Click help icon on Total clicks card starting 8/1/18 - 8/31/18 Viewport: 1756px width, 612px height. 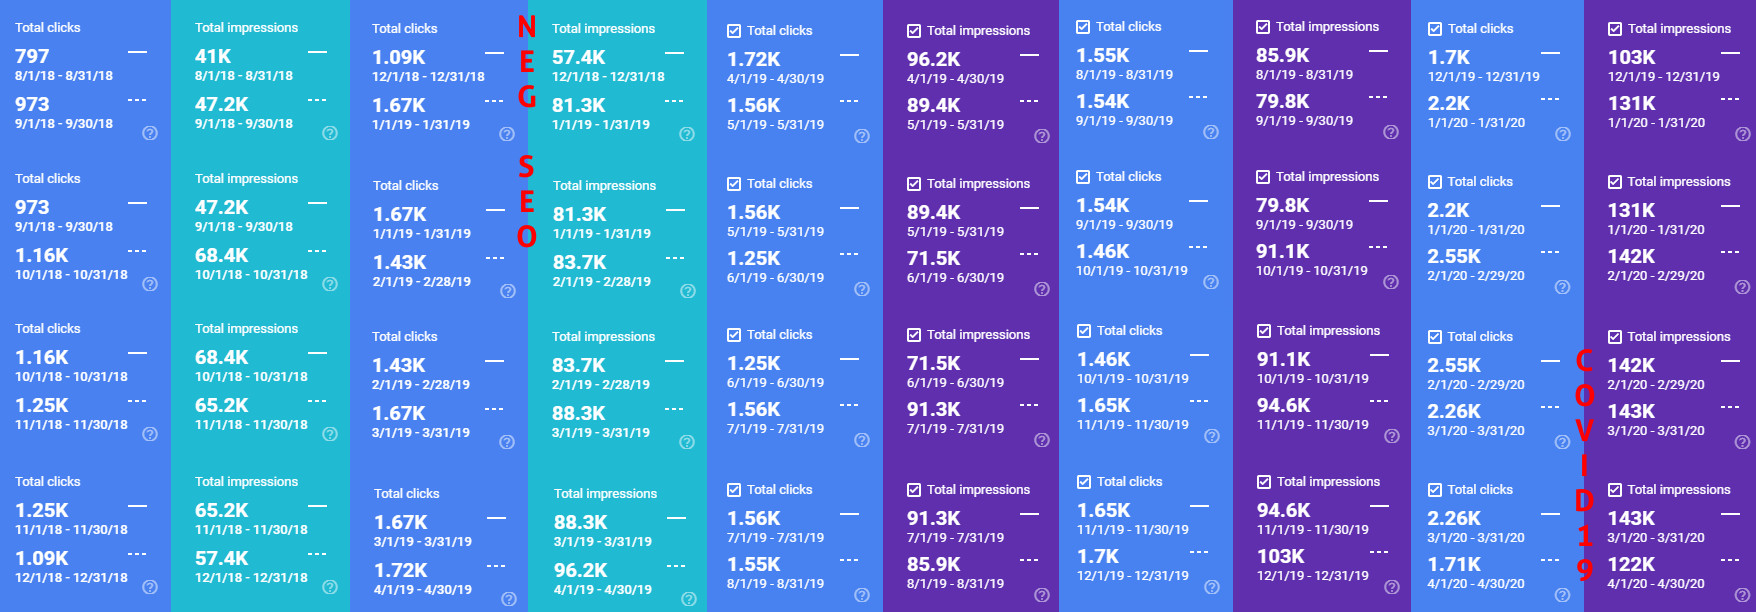150,133
